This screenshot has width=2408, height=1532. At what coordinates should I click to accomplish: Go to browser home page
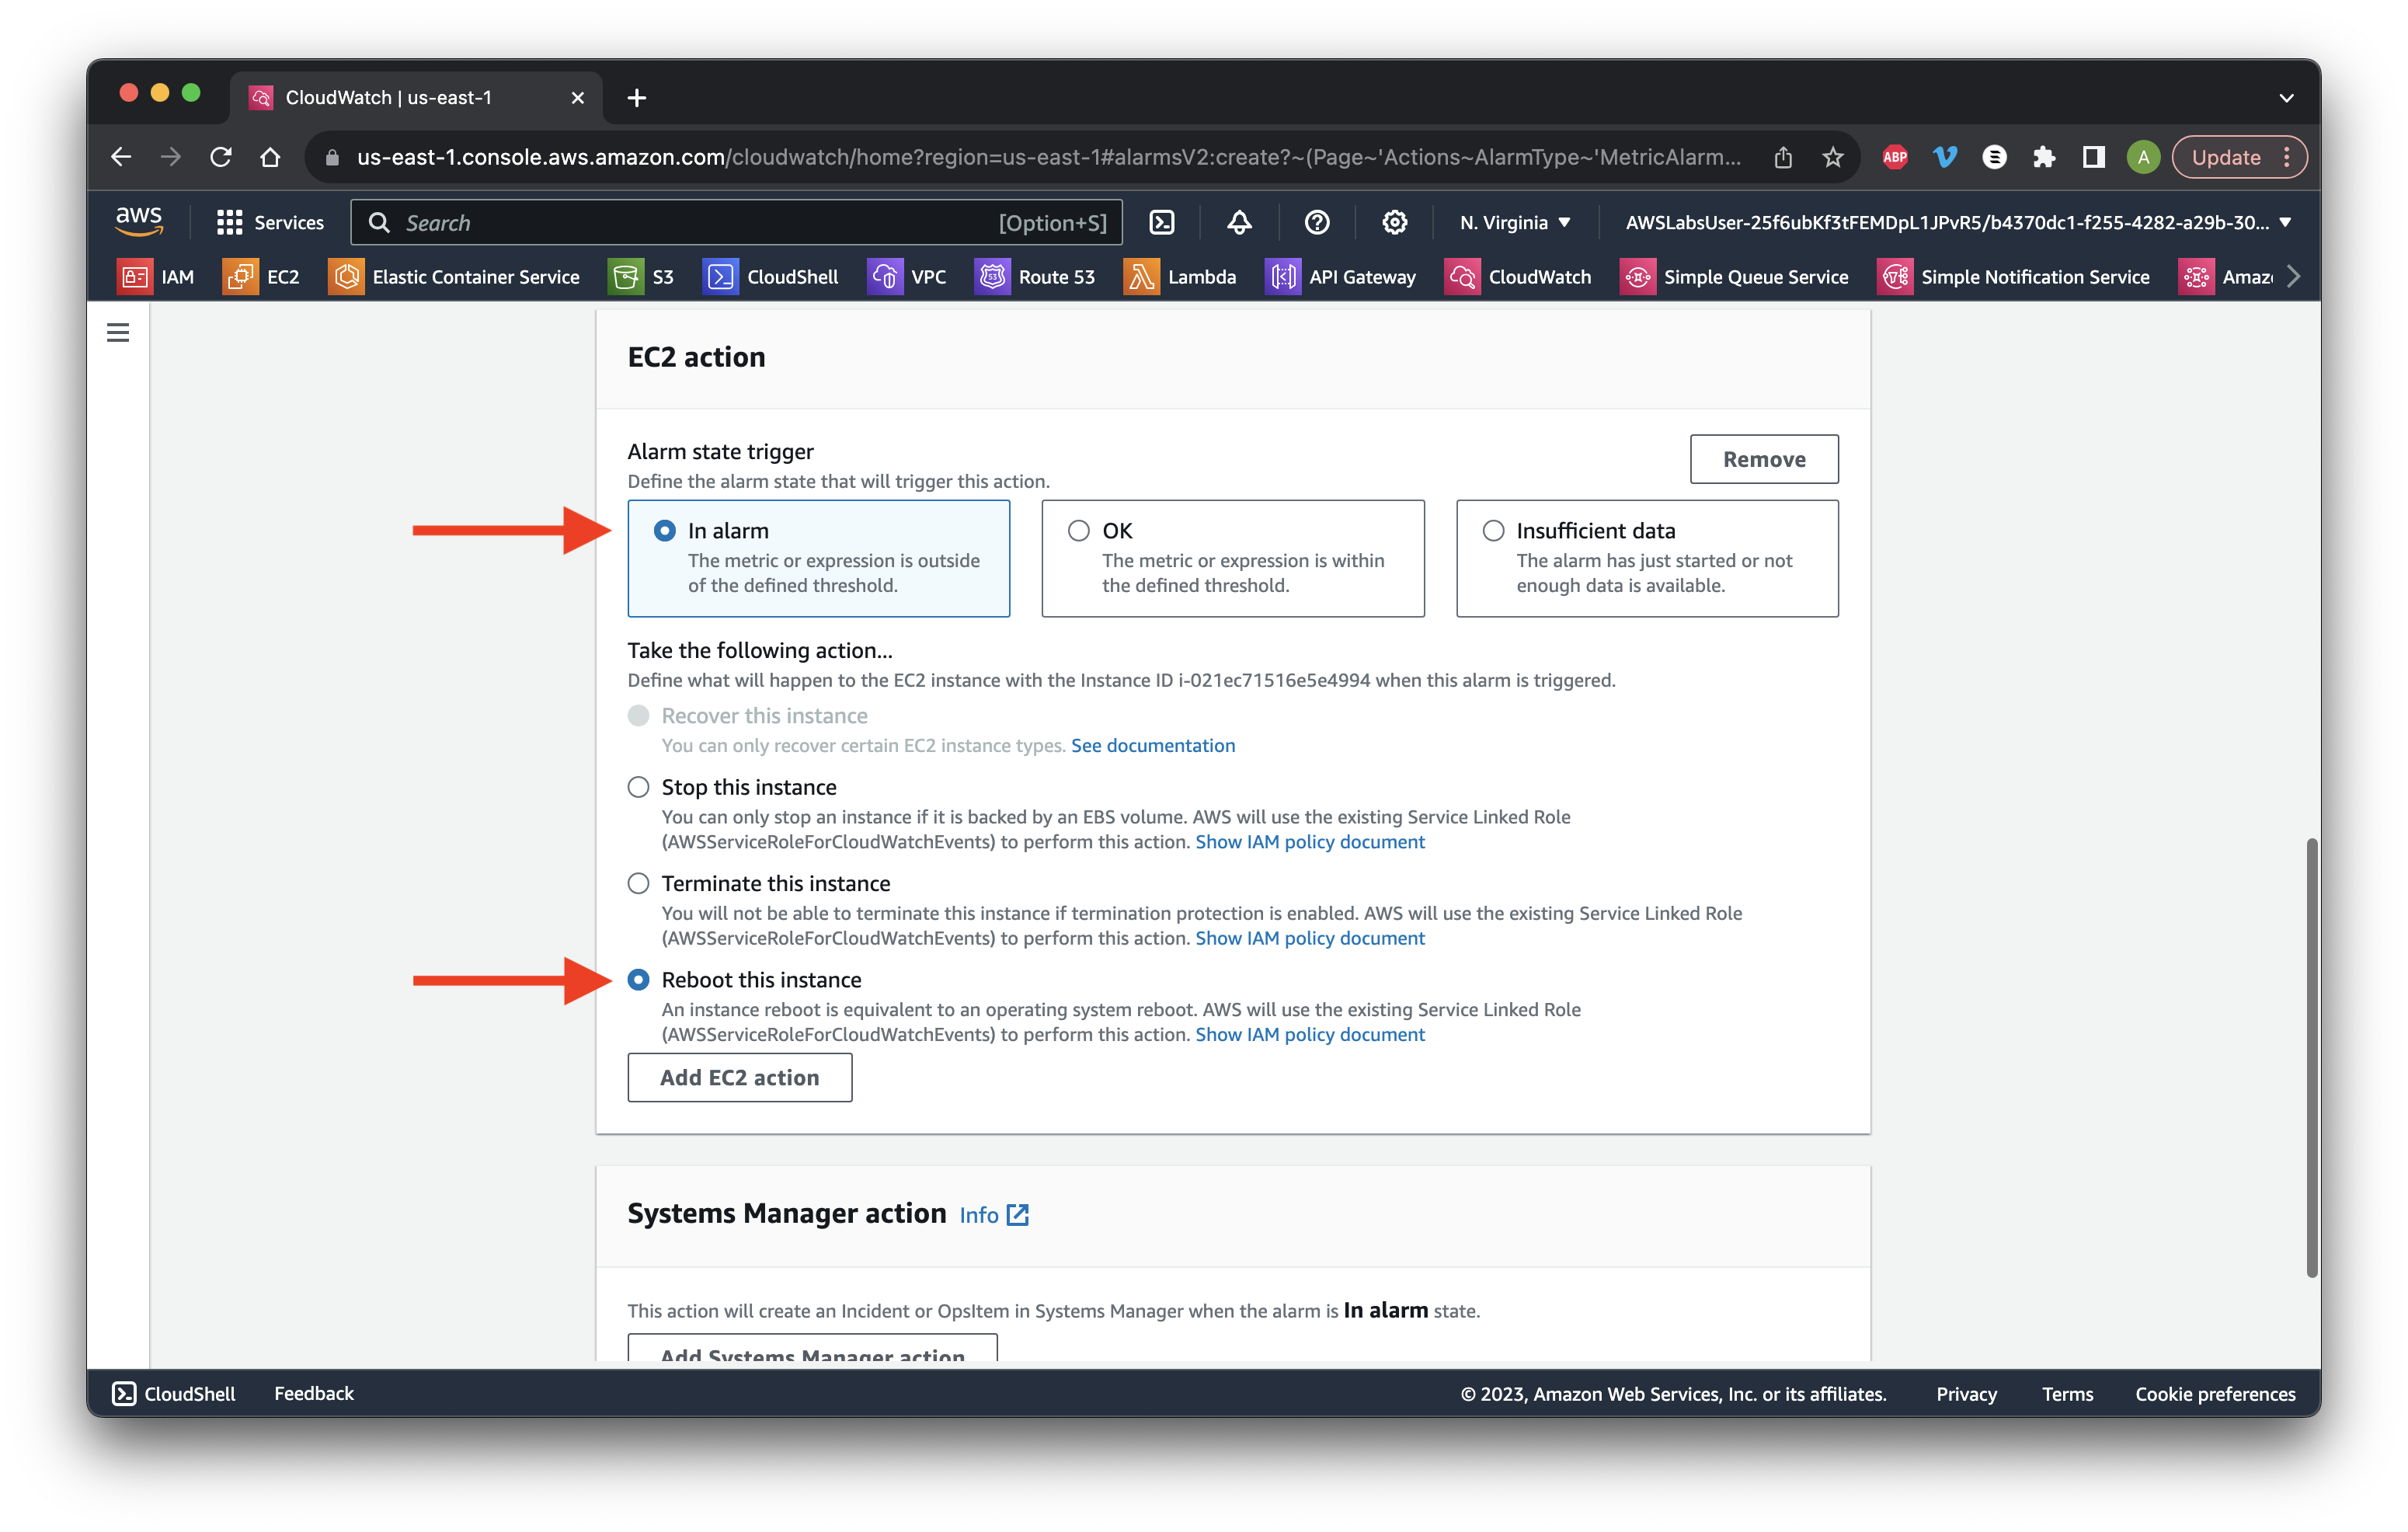coord(270,157)
